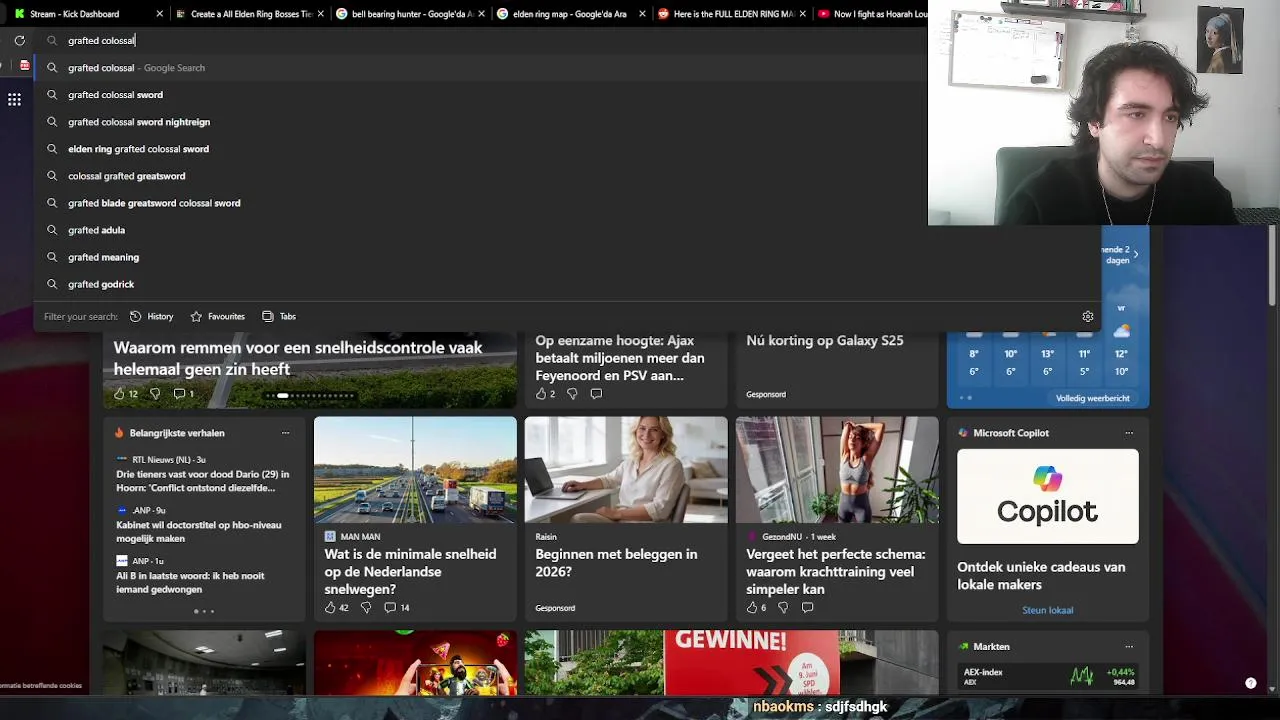Read 'Ali B in laatste woord' story

[191, 582]
